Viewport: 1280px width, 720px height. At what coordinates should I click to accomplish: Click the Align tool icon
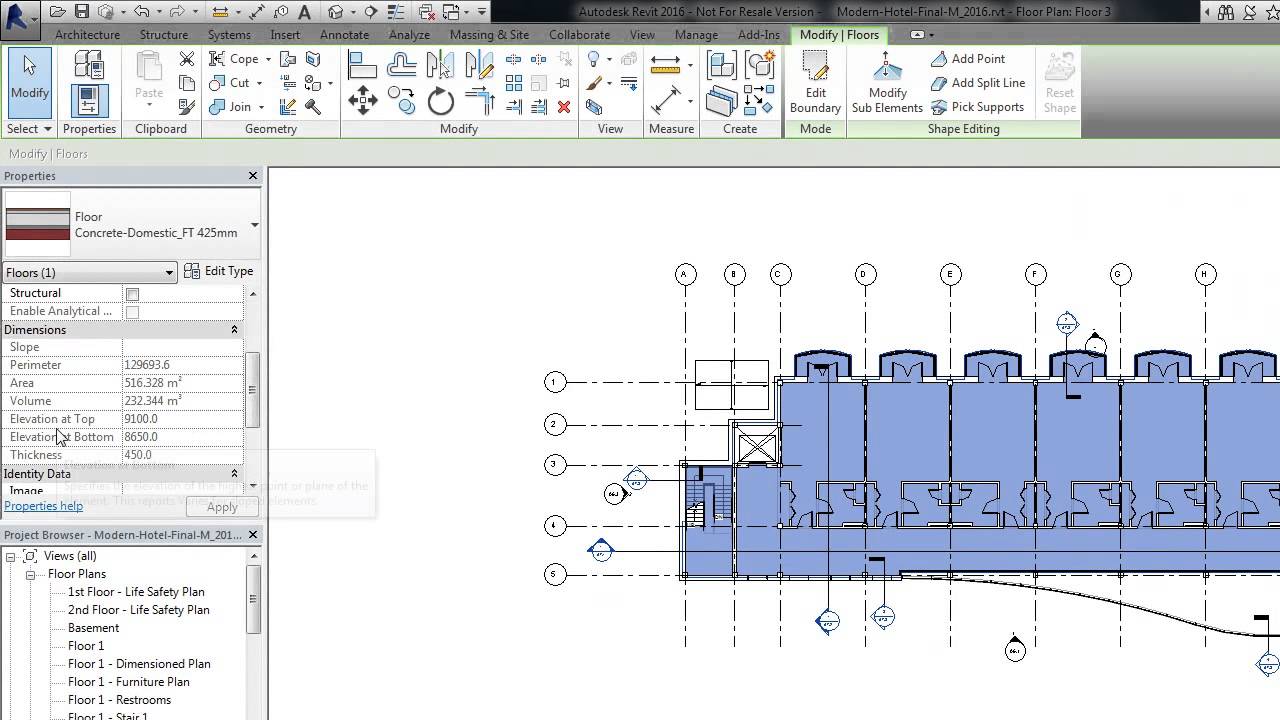362,65
